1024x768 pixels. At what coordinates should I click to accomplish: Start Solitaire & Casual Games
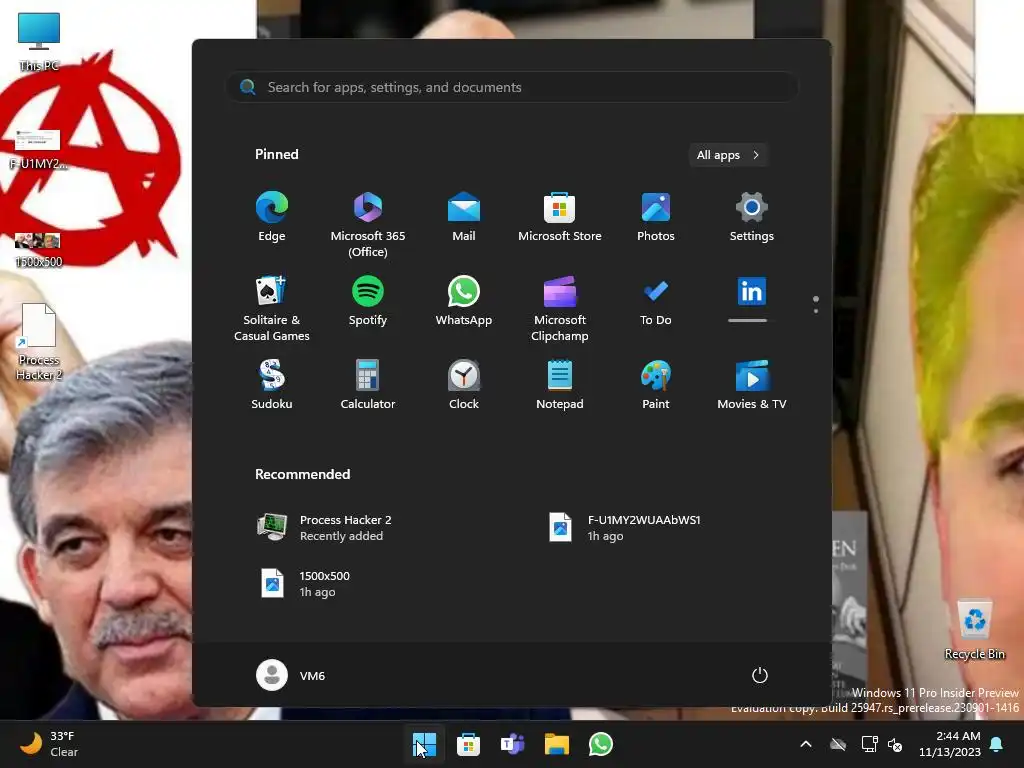(x=272, y=308)
